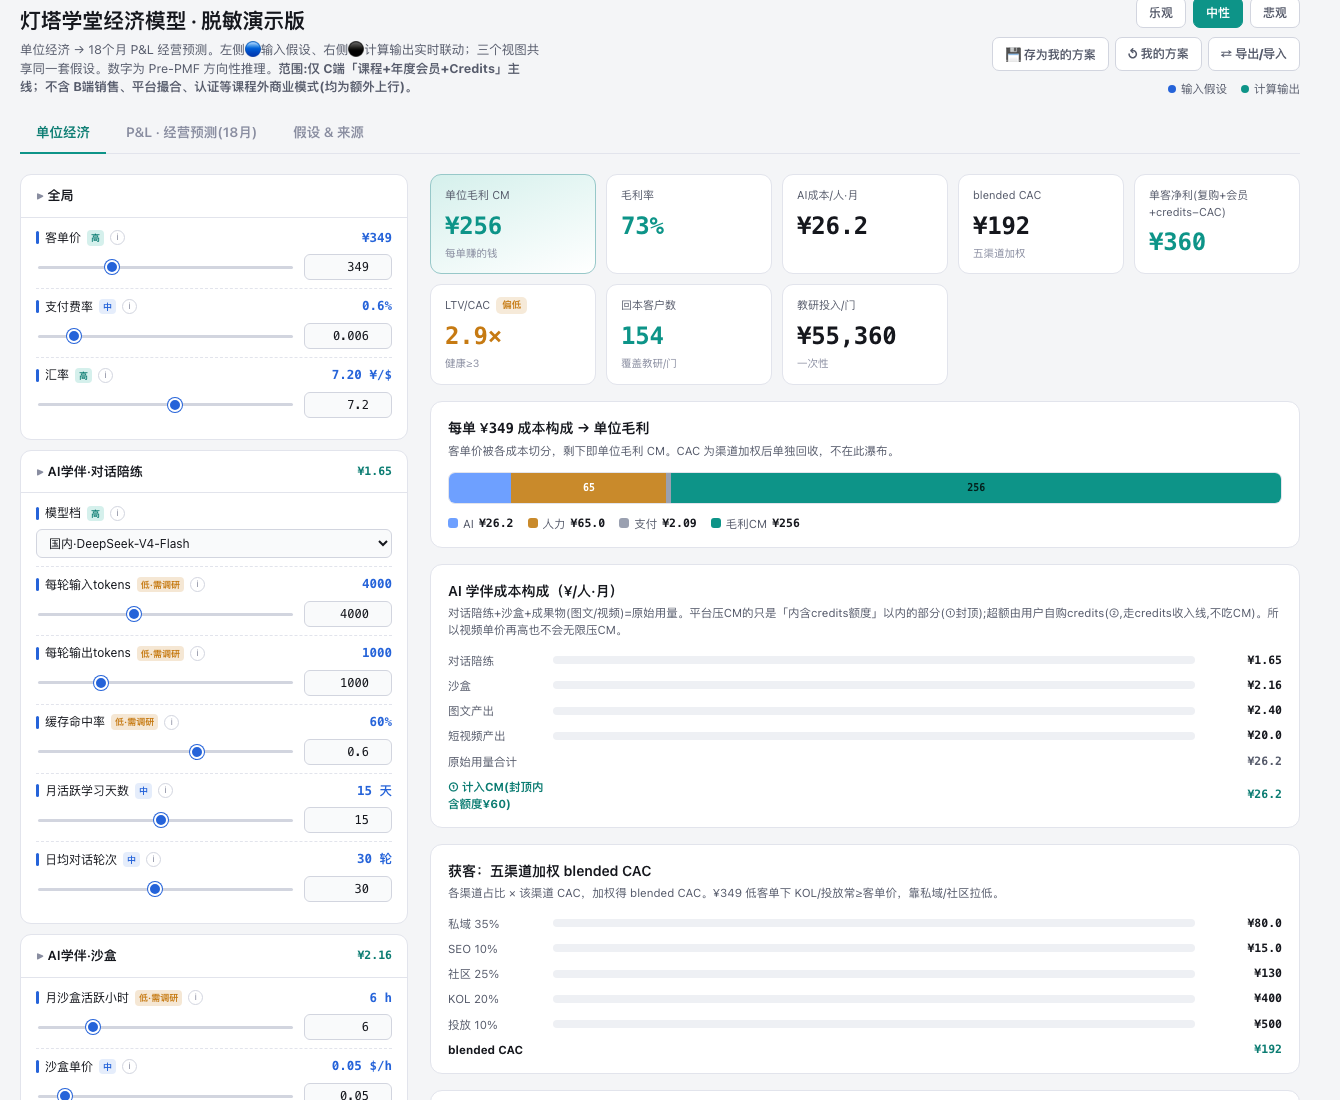The width and height of the screenshot is (1340, 1100).
Task: Click the info icon next to 日均对话轮次
Action: coord(153,859)
